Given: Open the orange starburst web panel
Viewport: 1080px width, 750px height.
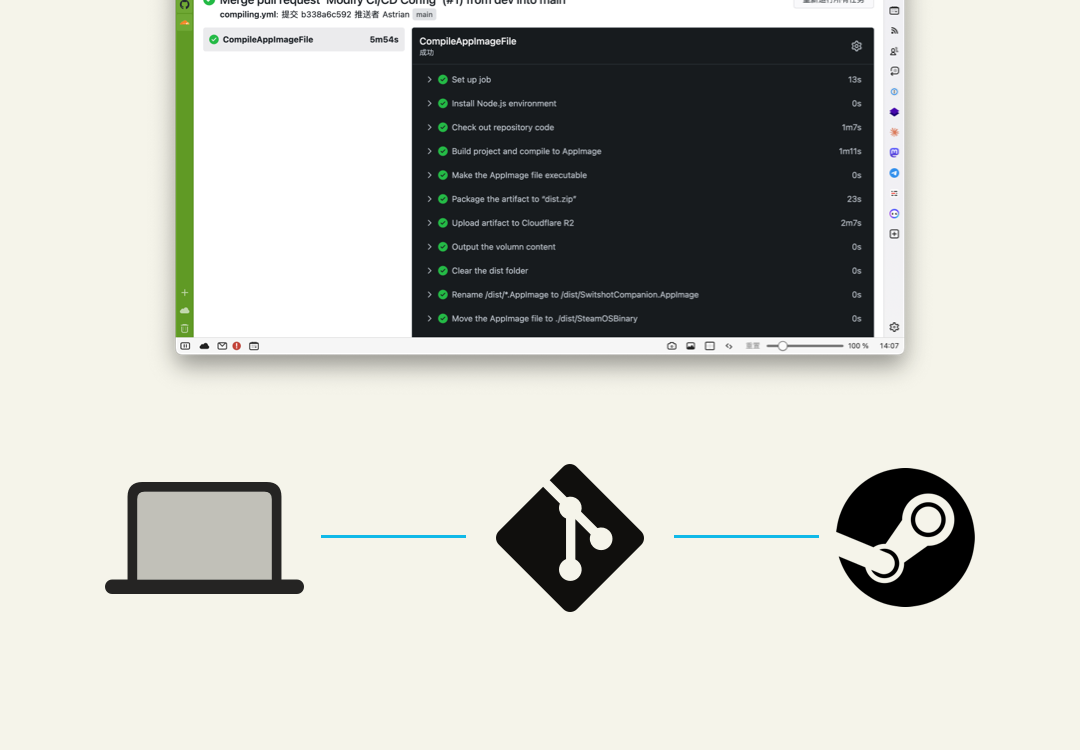Looking at the screenshot, I should [894, 132].
